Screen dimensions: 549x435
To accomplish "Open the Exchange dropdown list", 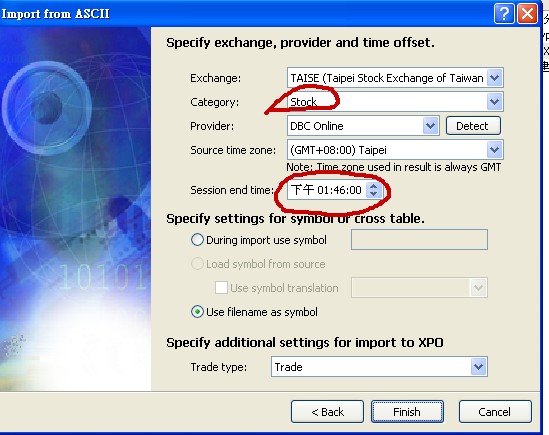I will click(x=494, y=77).
